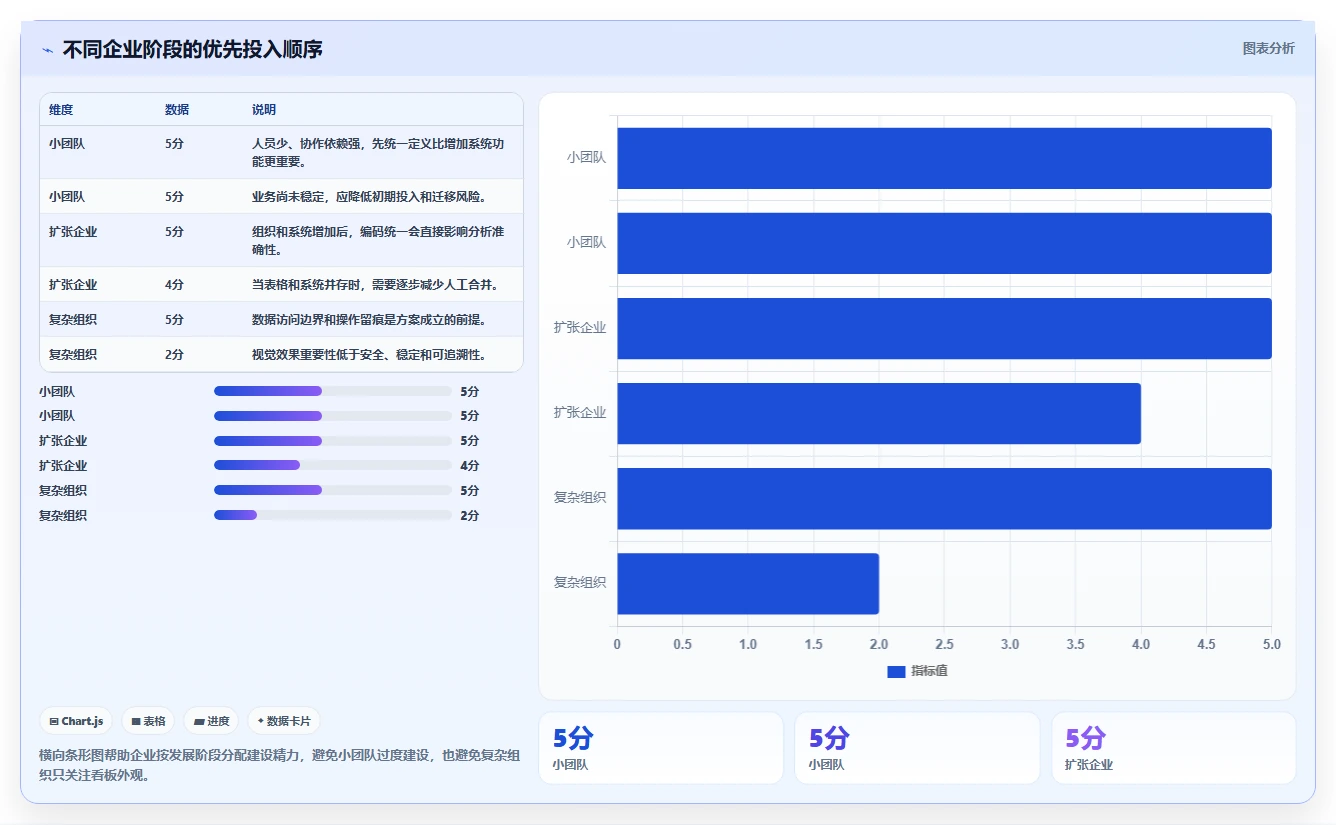Click the page title 不同企业阶段的优先投入顺序

coord(192,49)
